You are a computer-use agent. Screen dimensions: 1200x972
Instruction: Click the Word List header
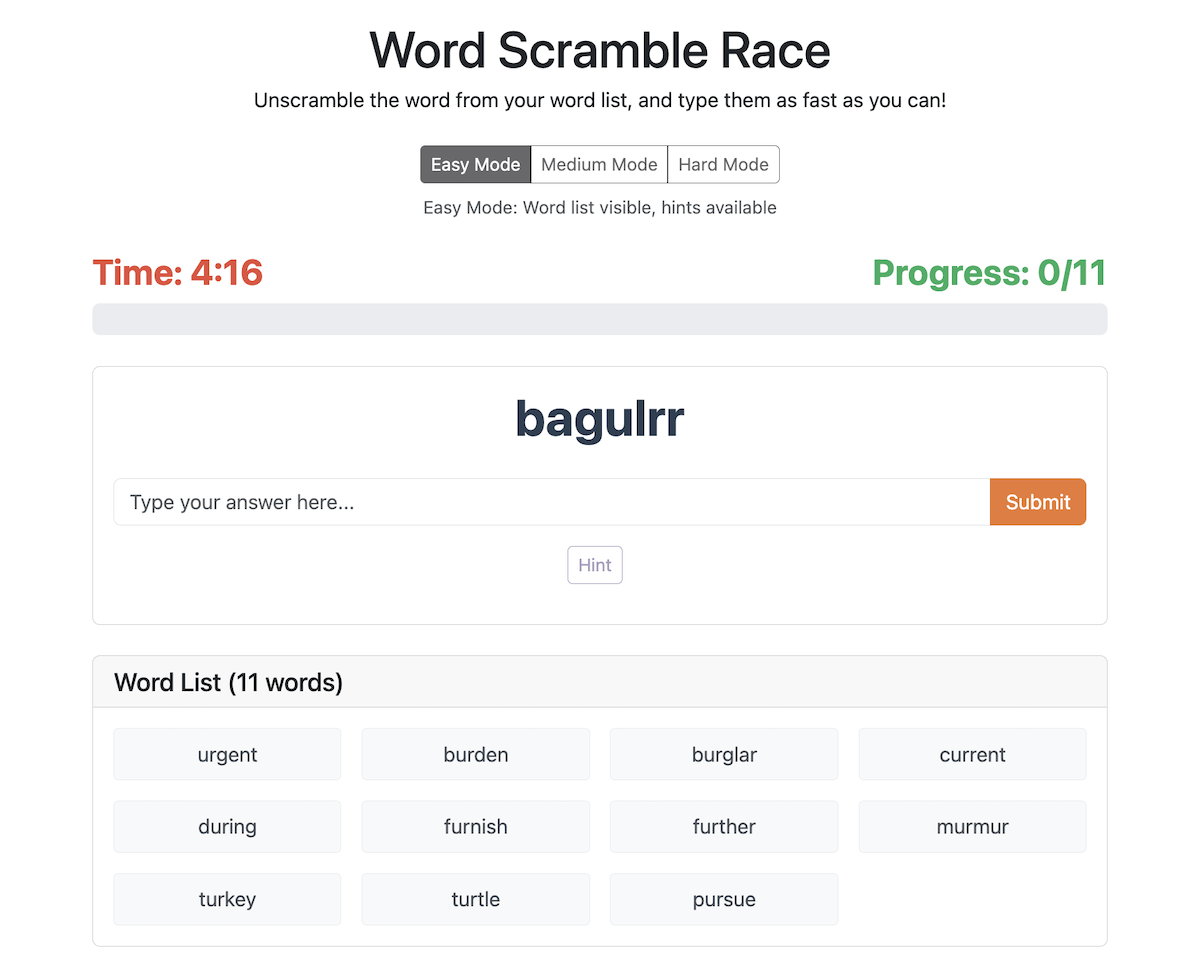(227, 682)
